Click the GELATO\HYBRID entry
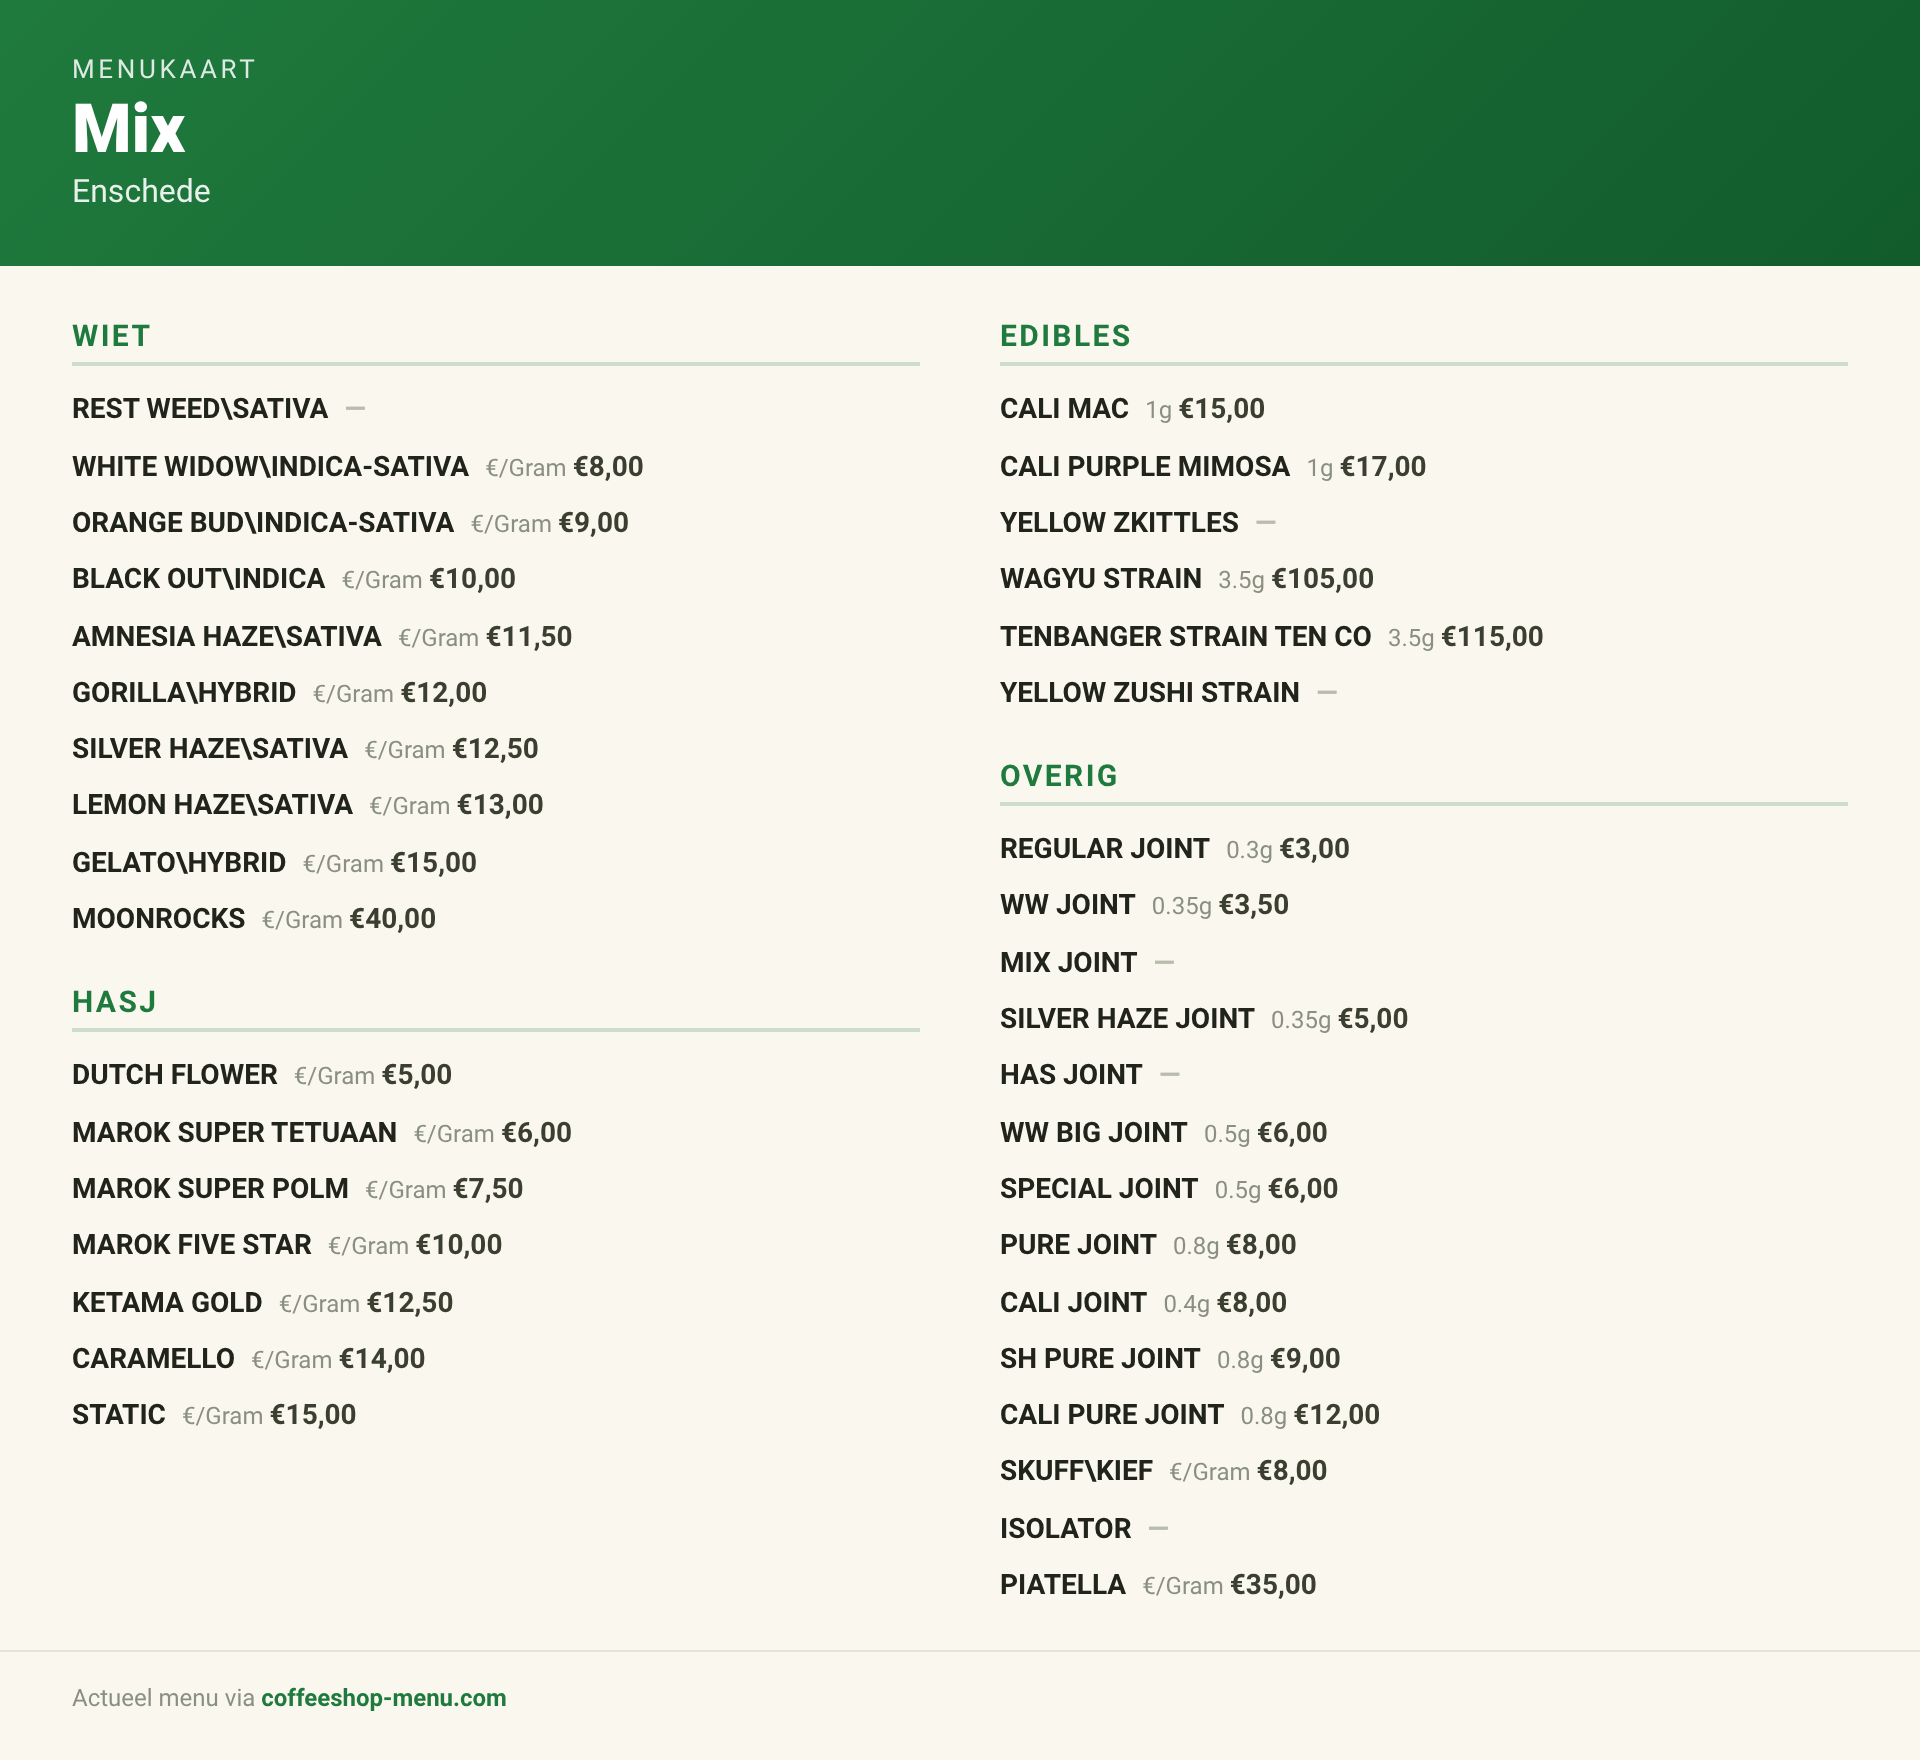Viewport: 1920px width, 1760px height. [x=179, y=863]
